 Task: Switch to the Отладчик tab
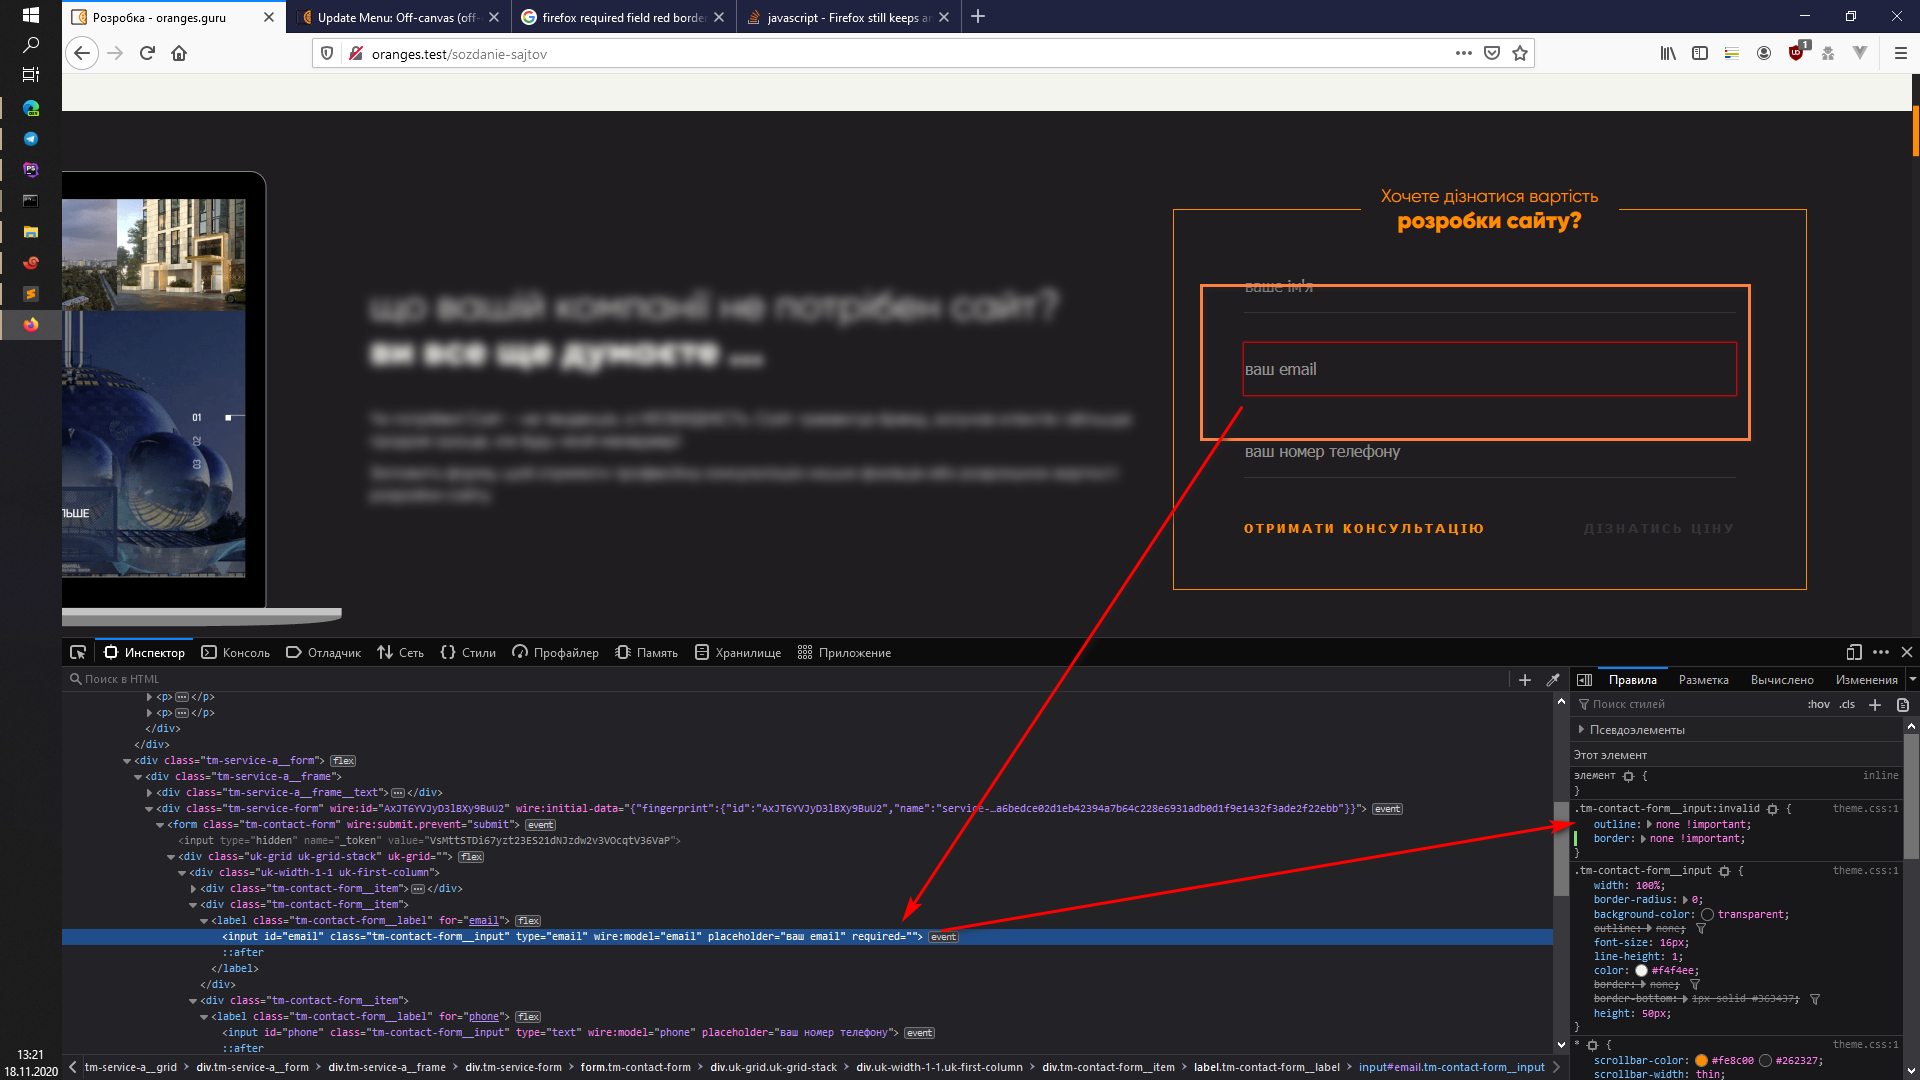323,652
